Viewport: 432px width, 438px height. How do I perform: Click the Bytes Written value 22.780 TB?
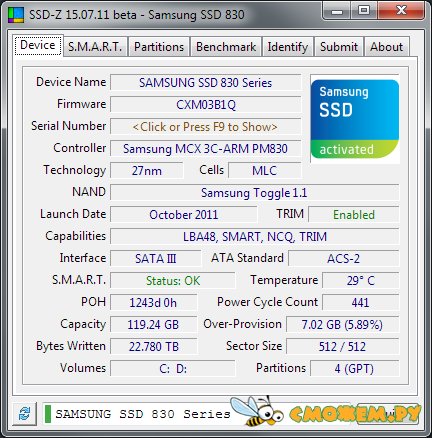(x=154, y=347)
